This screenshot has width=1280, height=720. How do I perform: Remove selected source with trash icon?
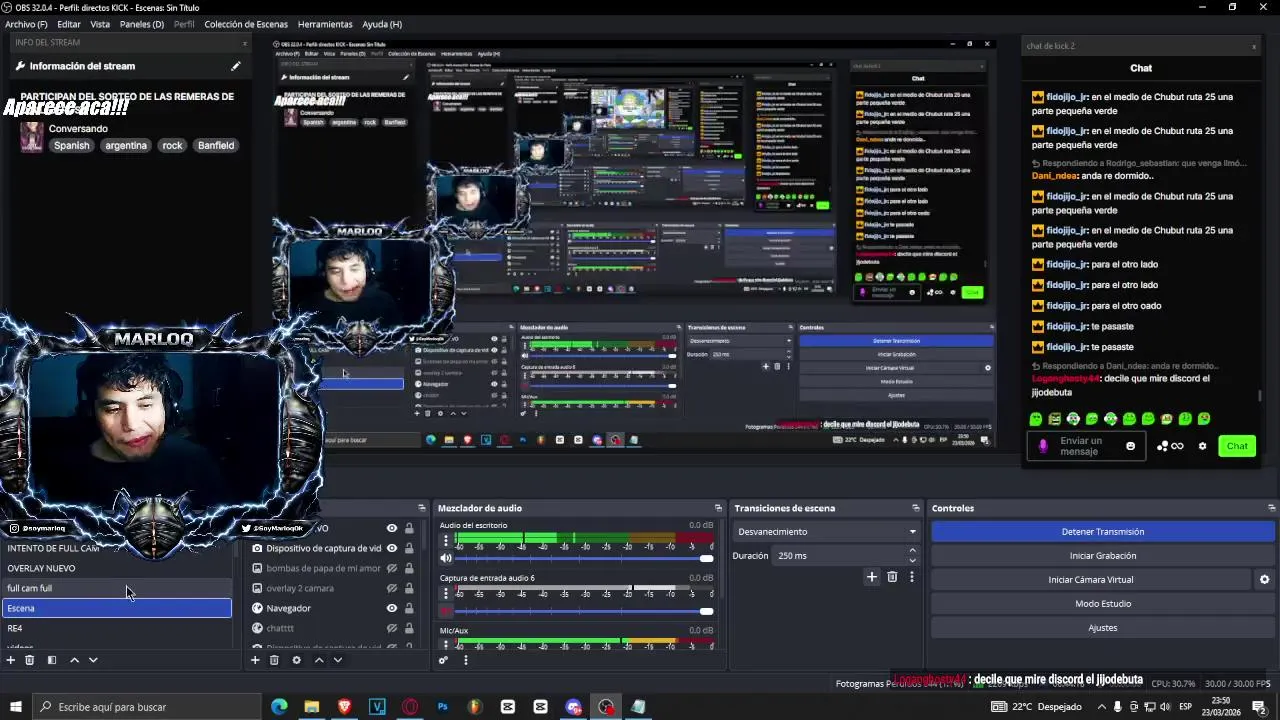[274, 660]
